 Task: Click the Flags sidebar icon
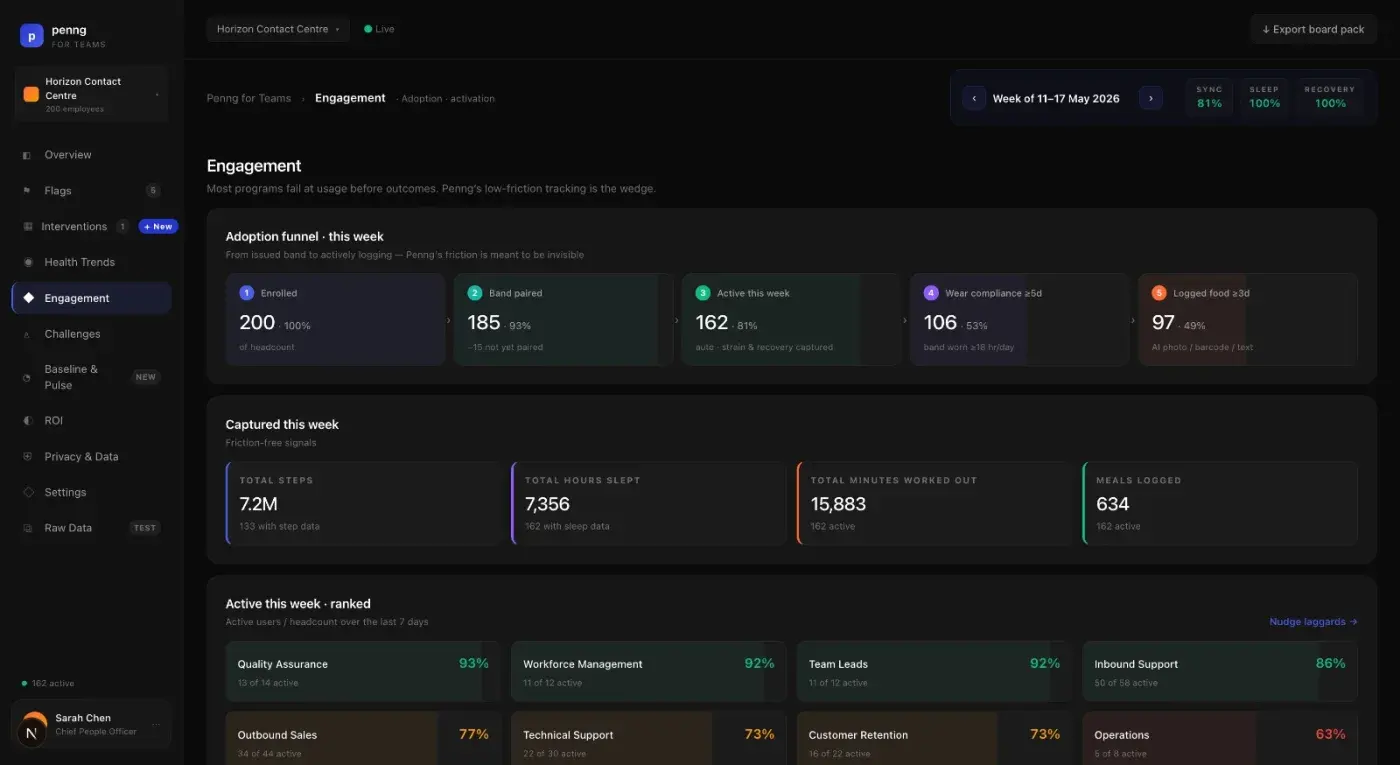(x=27, y=191)
